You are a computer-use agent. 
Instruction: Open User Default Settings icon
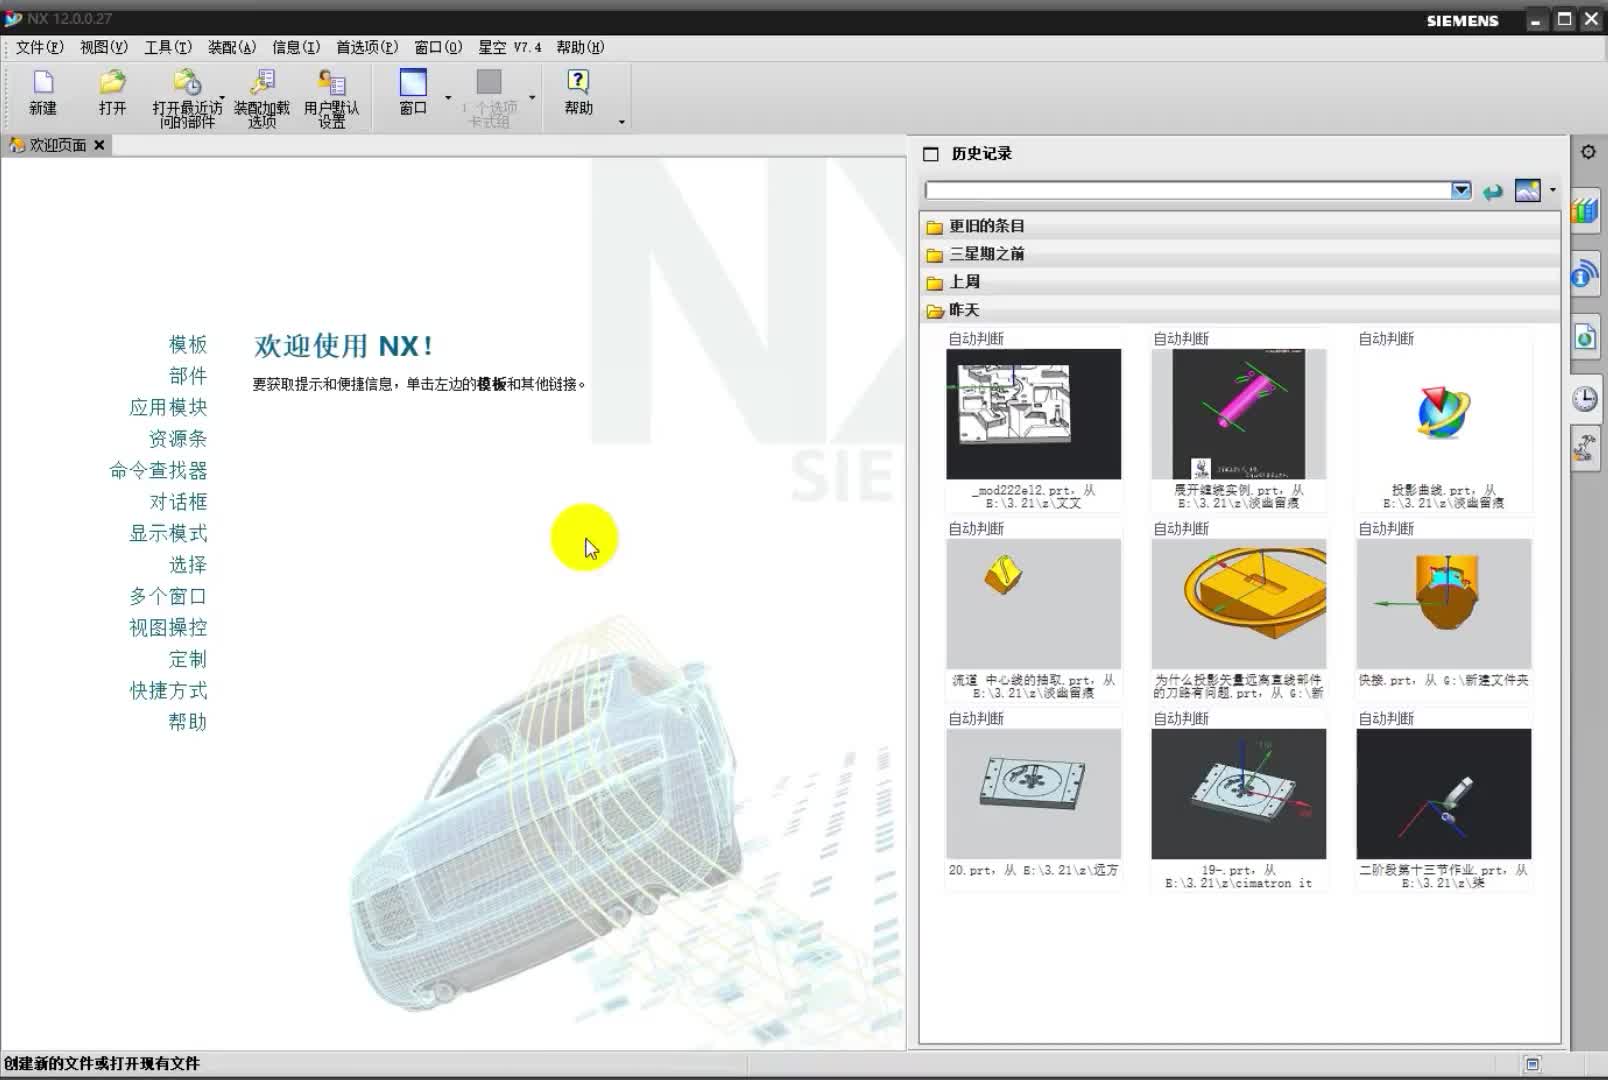click(331, 83)
